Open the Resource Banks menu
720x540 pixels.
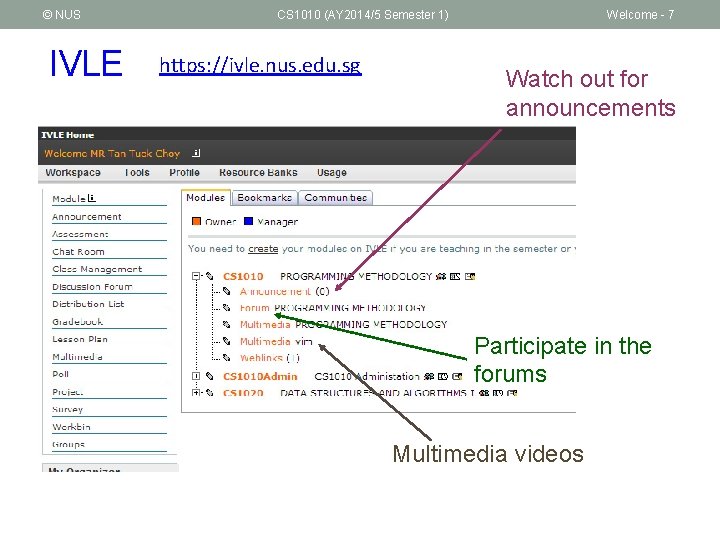point(258,173)
